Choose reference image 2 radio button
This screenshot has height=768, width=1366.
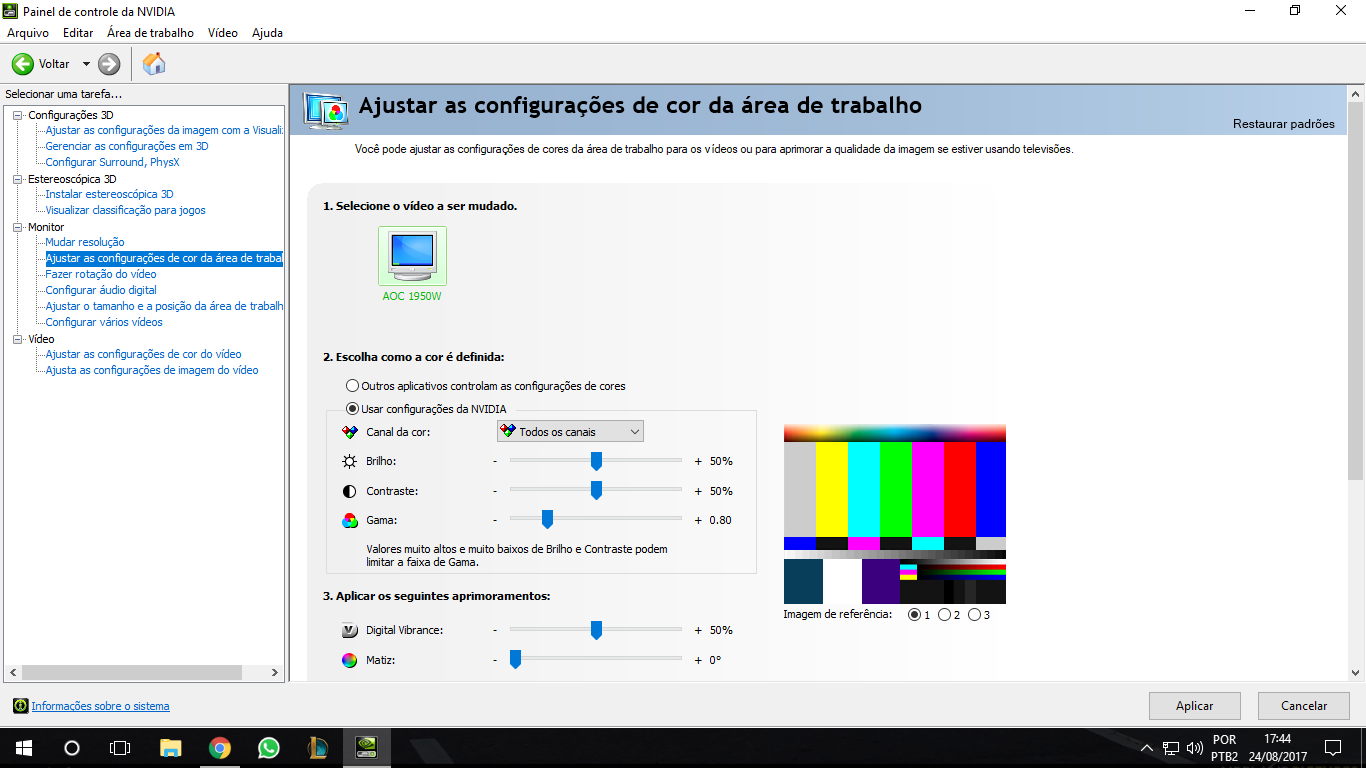click(944, 615)
